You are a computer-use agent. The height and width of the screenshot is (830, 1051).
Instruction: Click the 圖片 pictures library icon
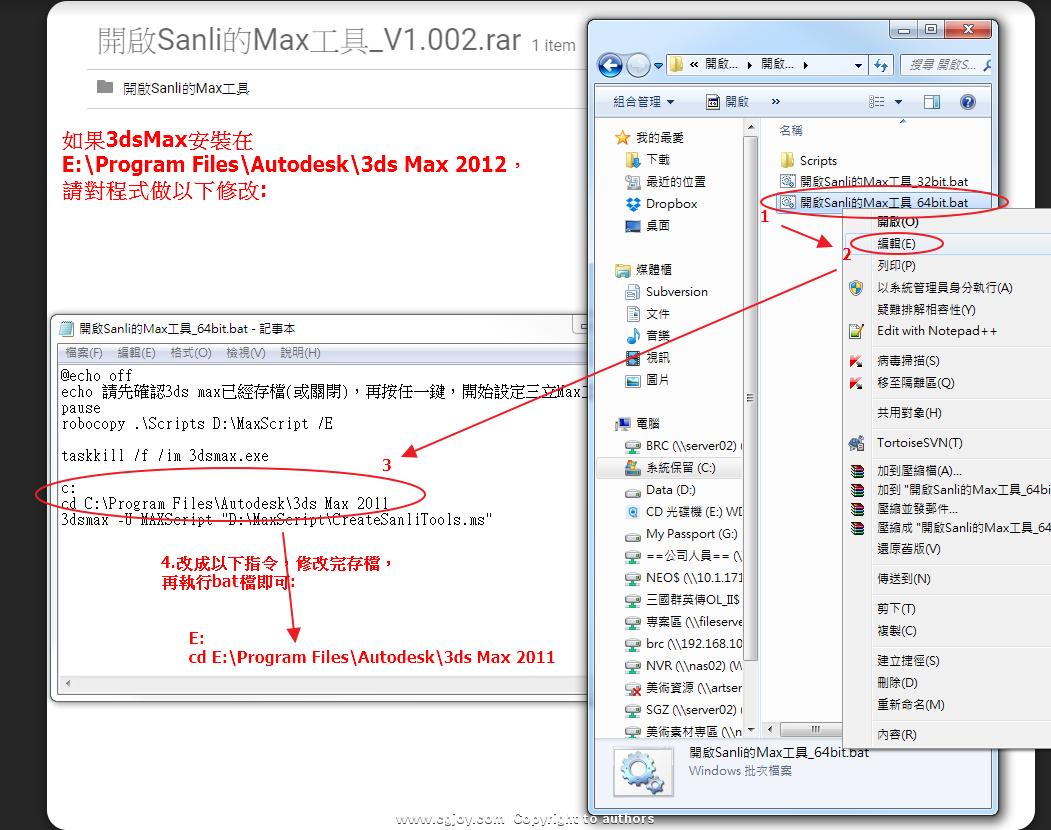[x=633, y=380]
